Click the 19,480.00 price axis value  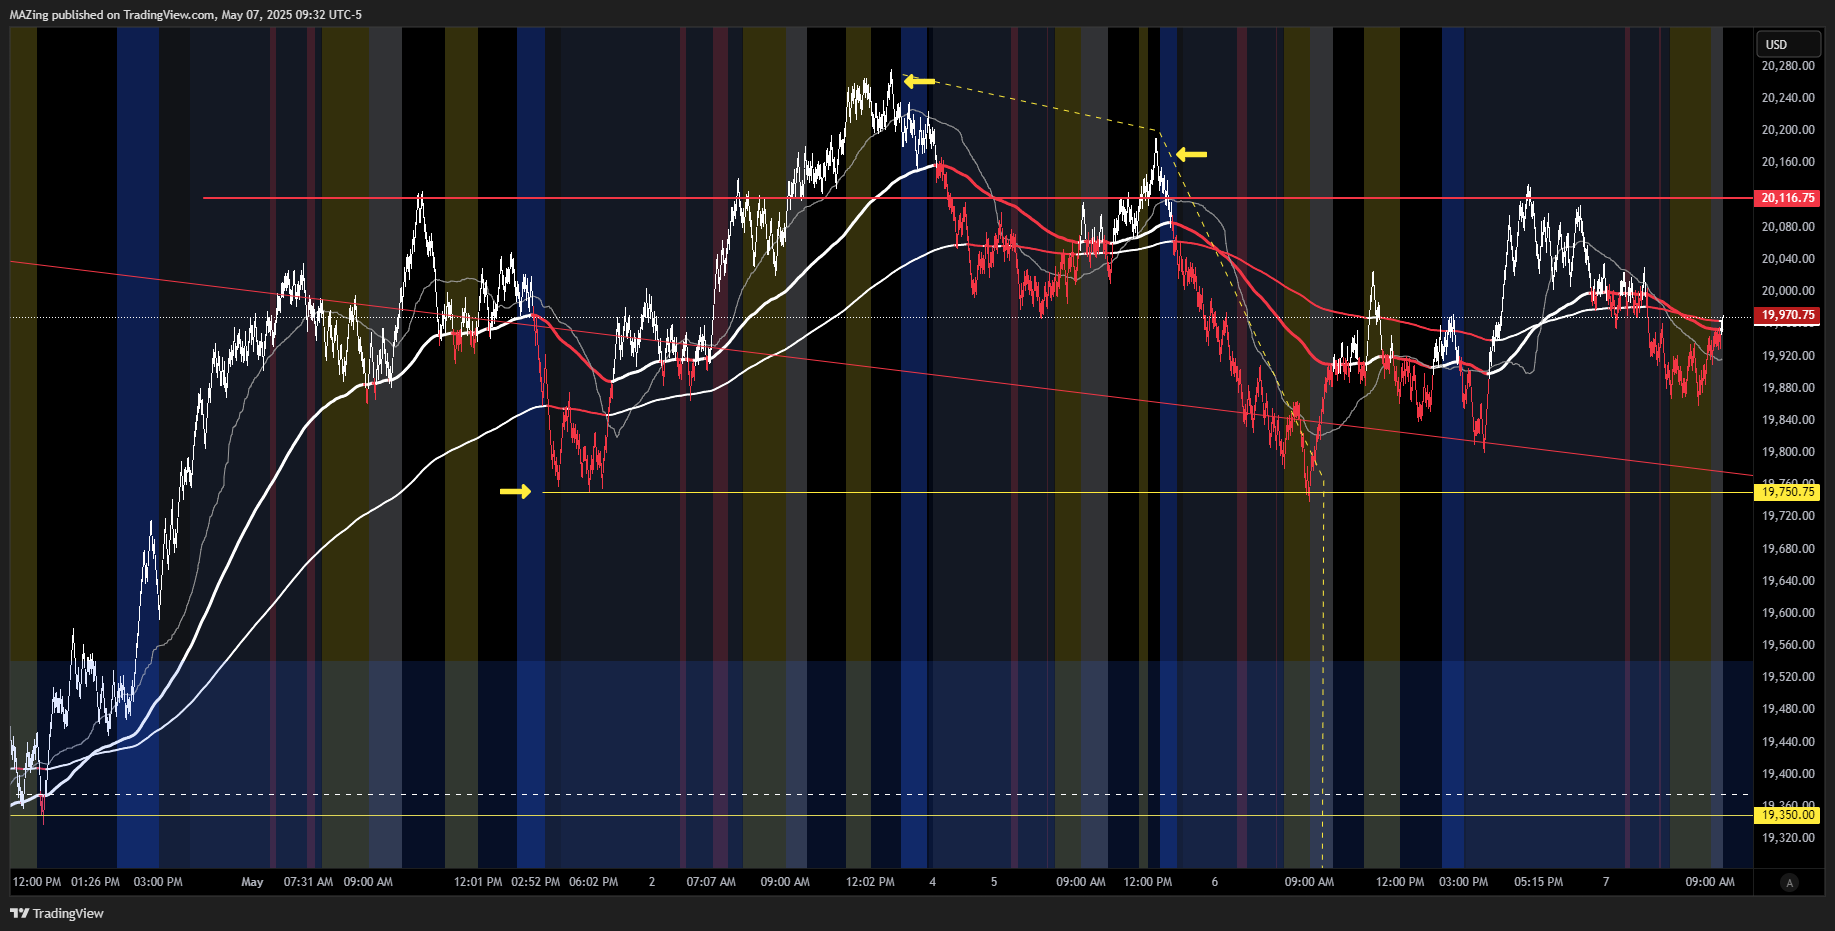click(x=1788, y=709)
